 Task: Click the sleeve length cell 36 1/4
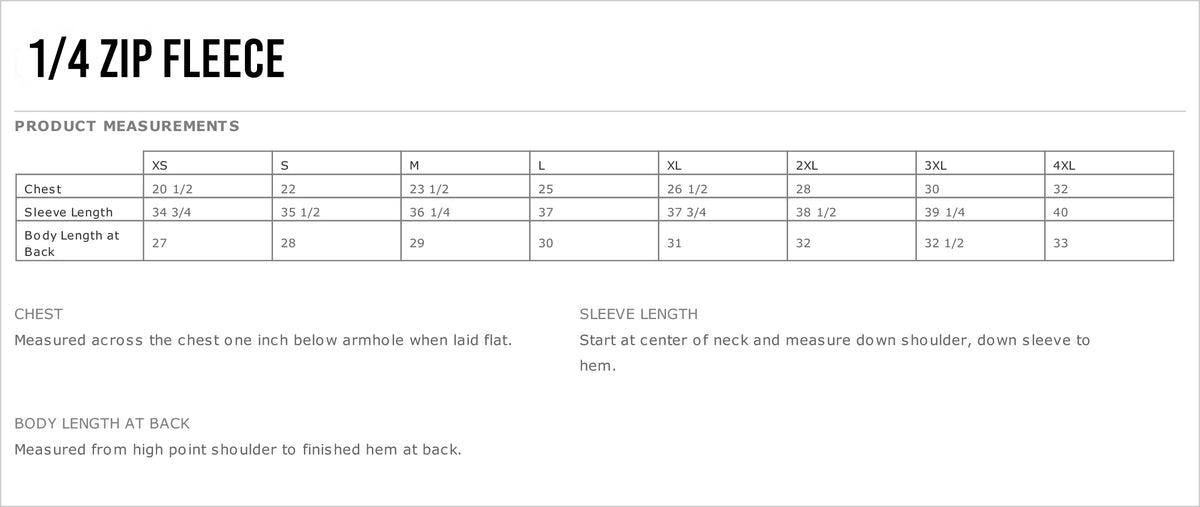coord(432,212)
